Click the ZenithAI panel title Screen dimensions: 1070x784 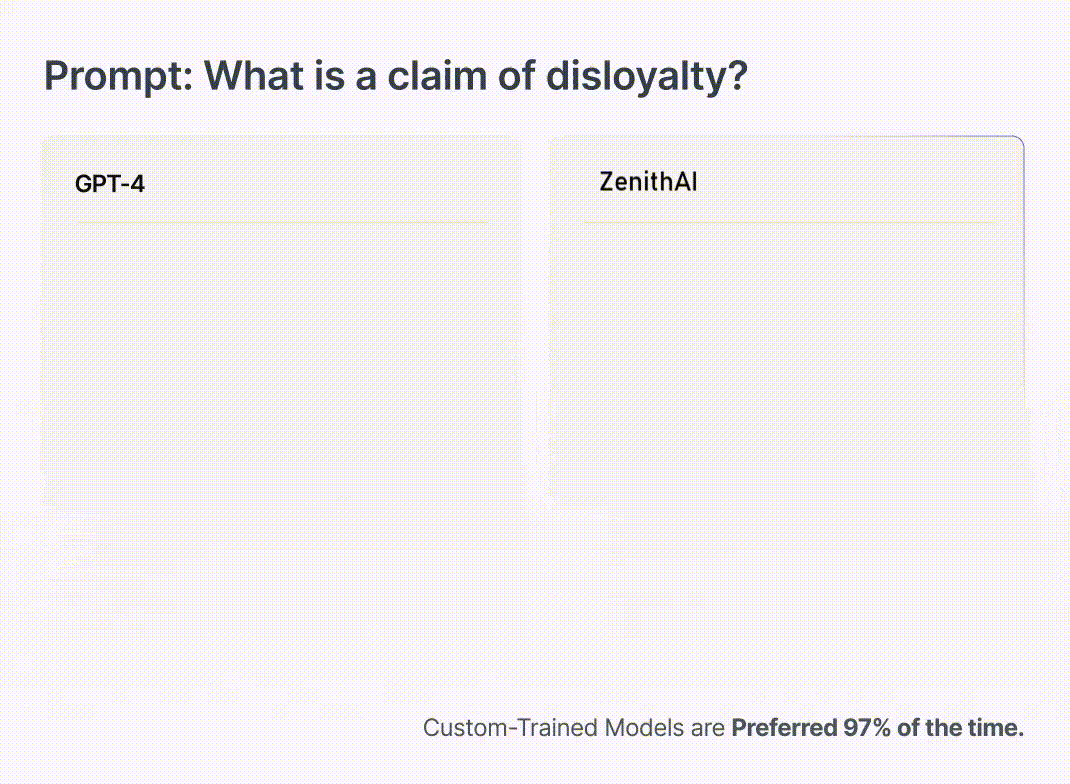[x=648, y=182]
